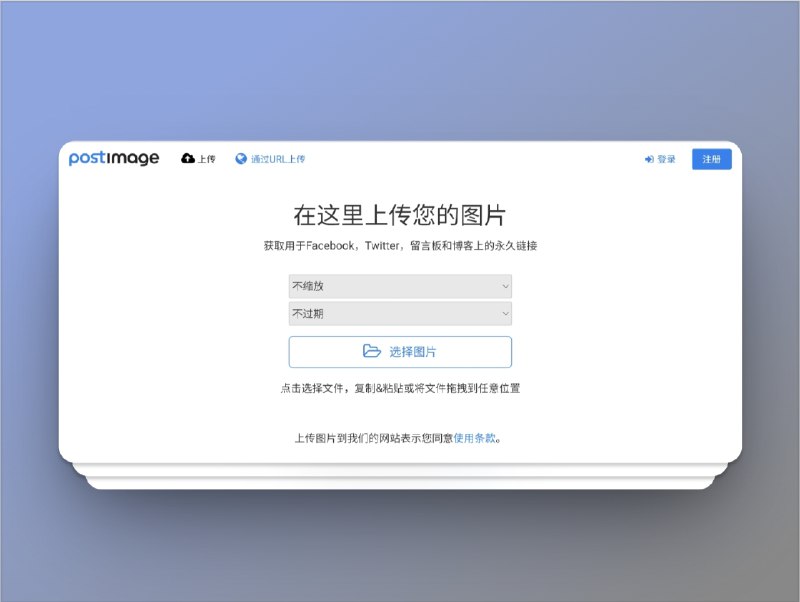Click the sign-in arrow icon beside 登录
The width and height of the screenshot is (800, 602).
[650, 158]
